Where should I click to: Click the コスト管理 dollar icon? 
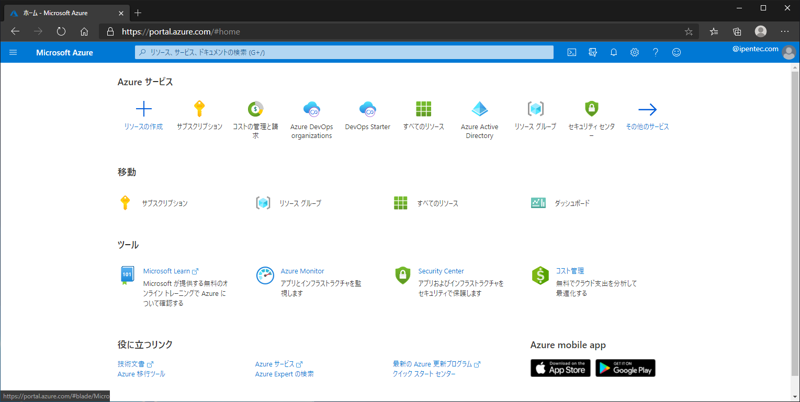[x=540, y=275]
